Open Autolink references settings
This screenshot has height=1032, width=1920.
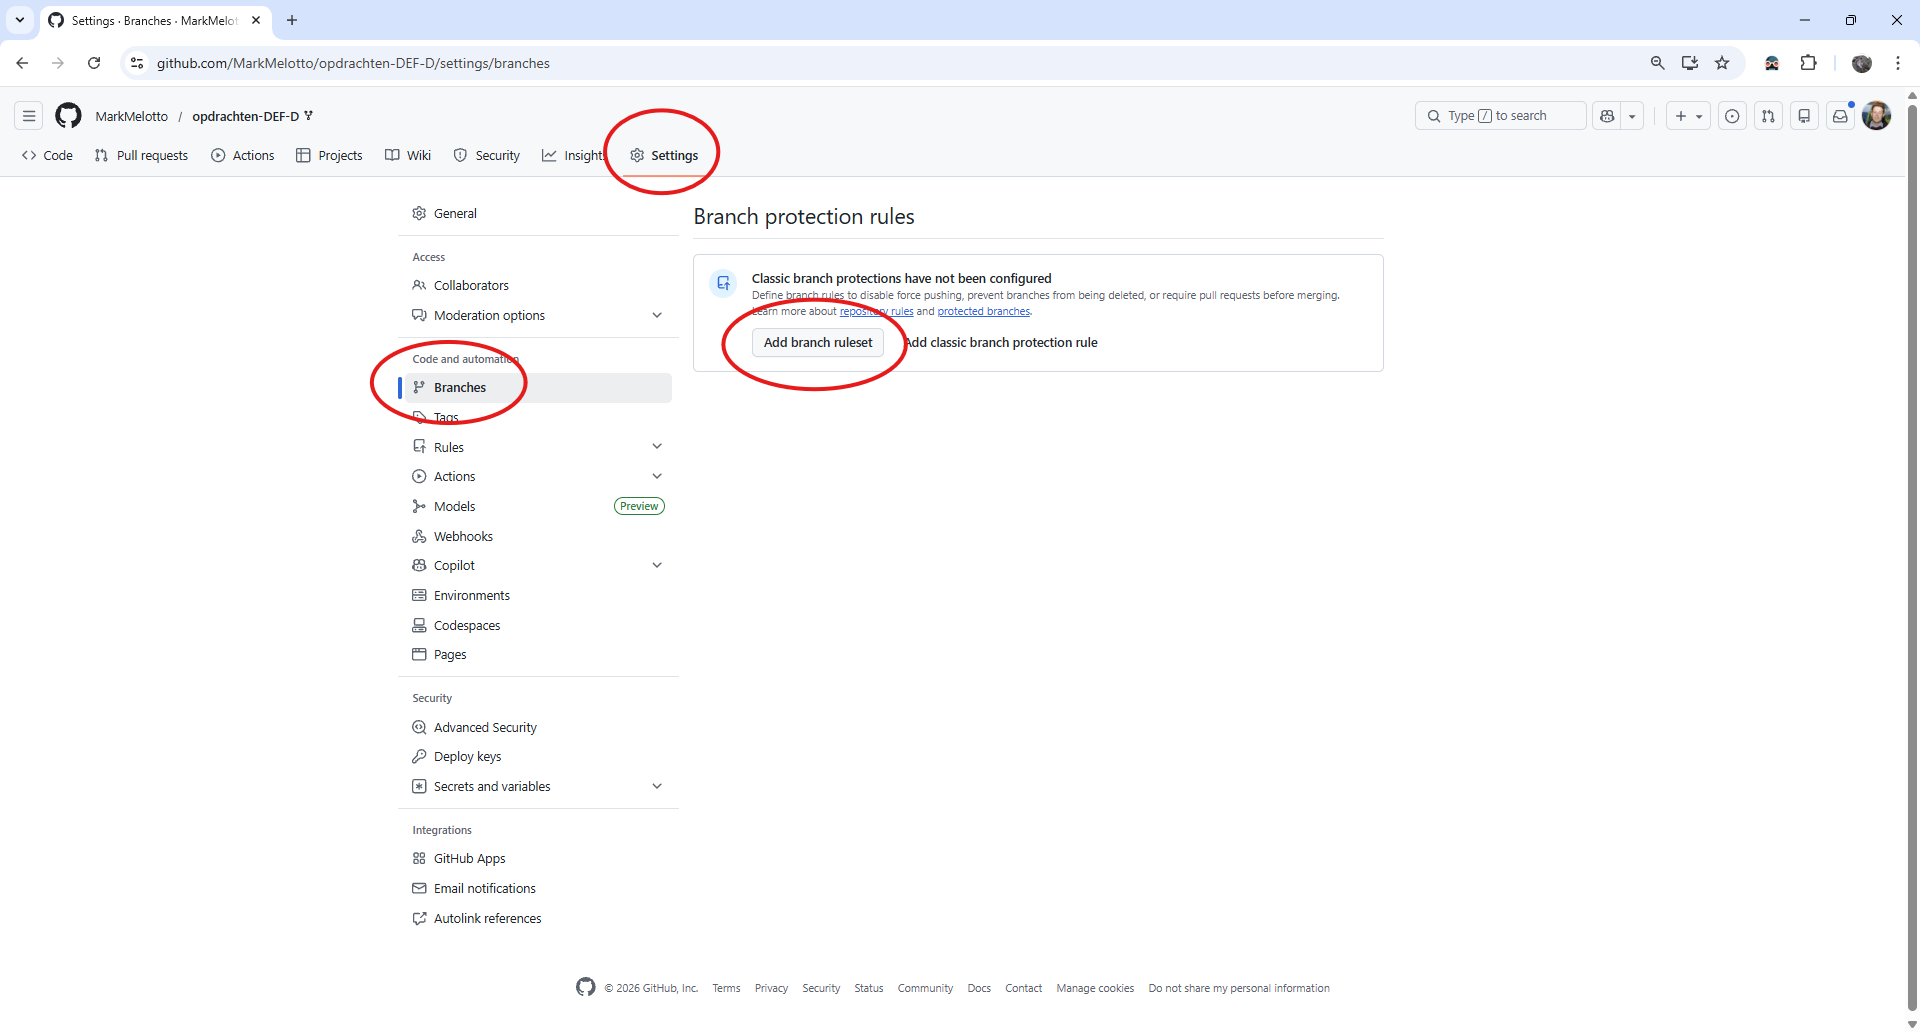click(x=538, y=918)
